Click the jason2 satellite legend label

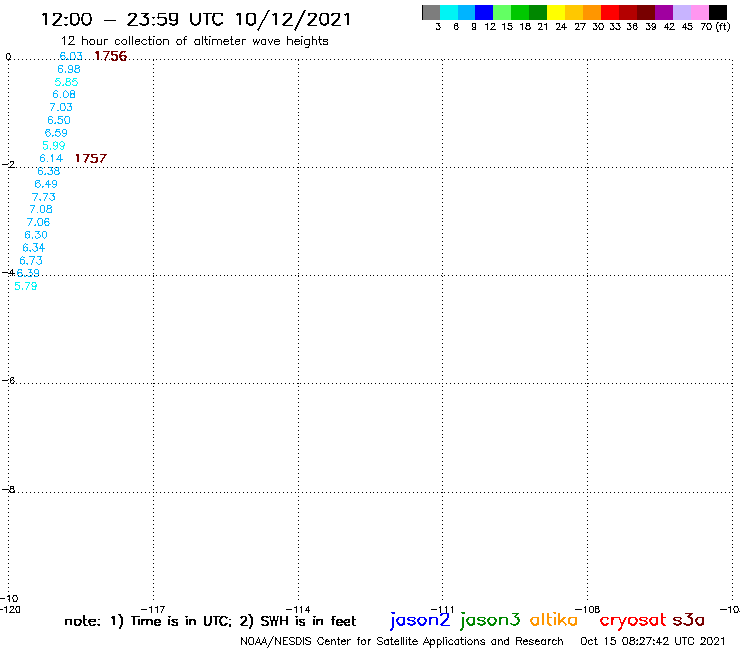(x=420, y=620)
